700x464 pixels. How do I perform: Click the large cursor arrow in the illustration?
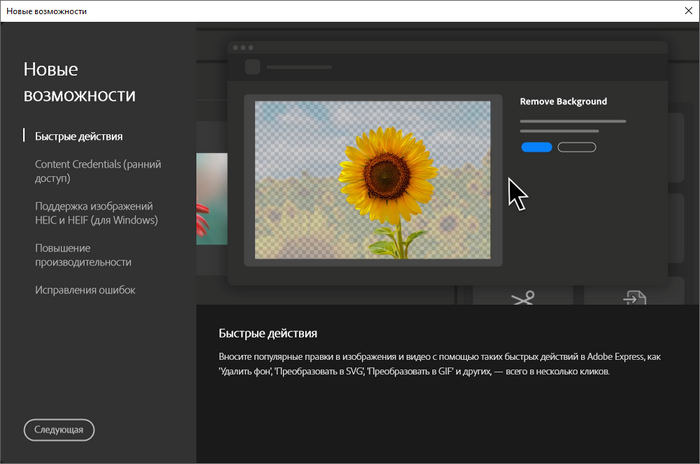[x=517, y=193]
